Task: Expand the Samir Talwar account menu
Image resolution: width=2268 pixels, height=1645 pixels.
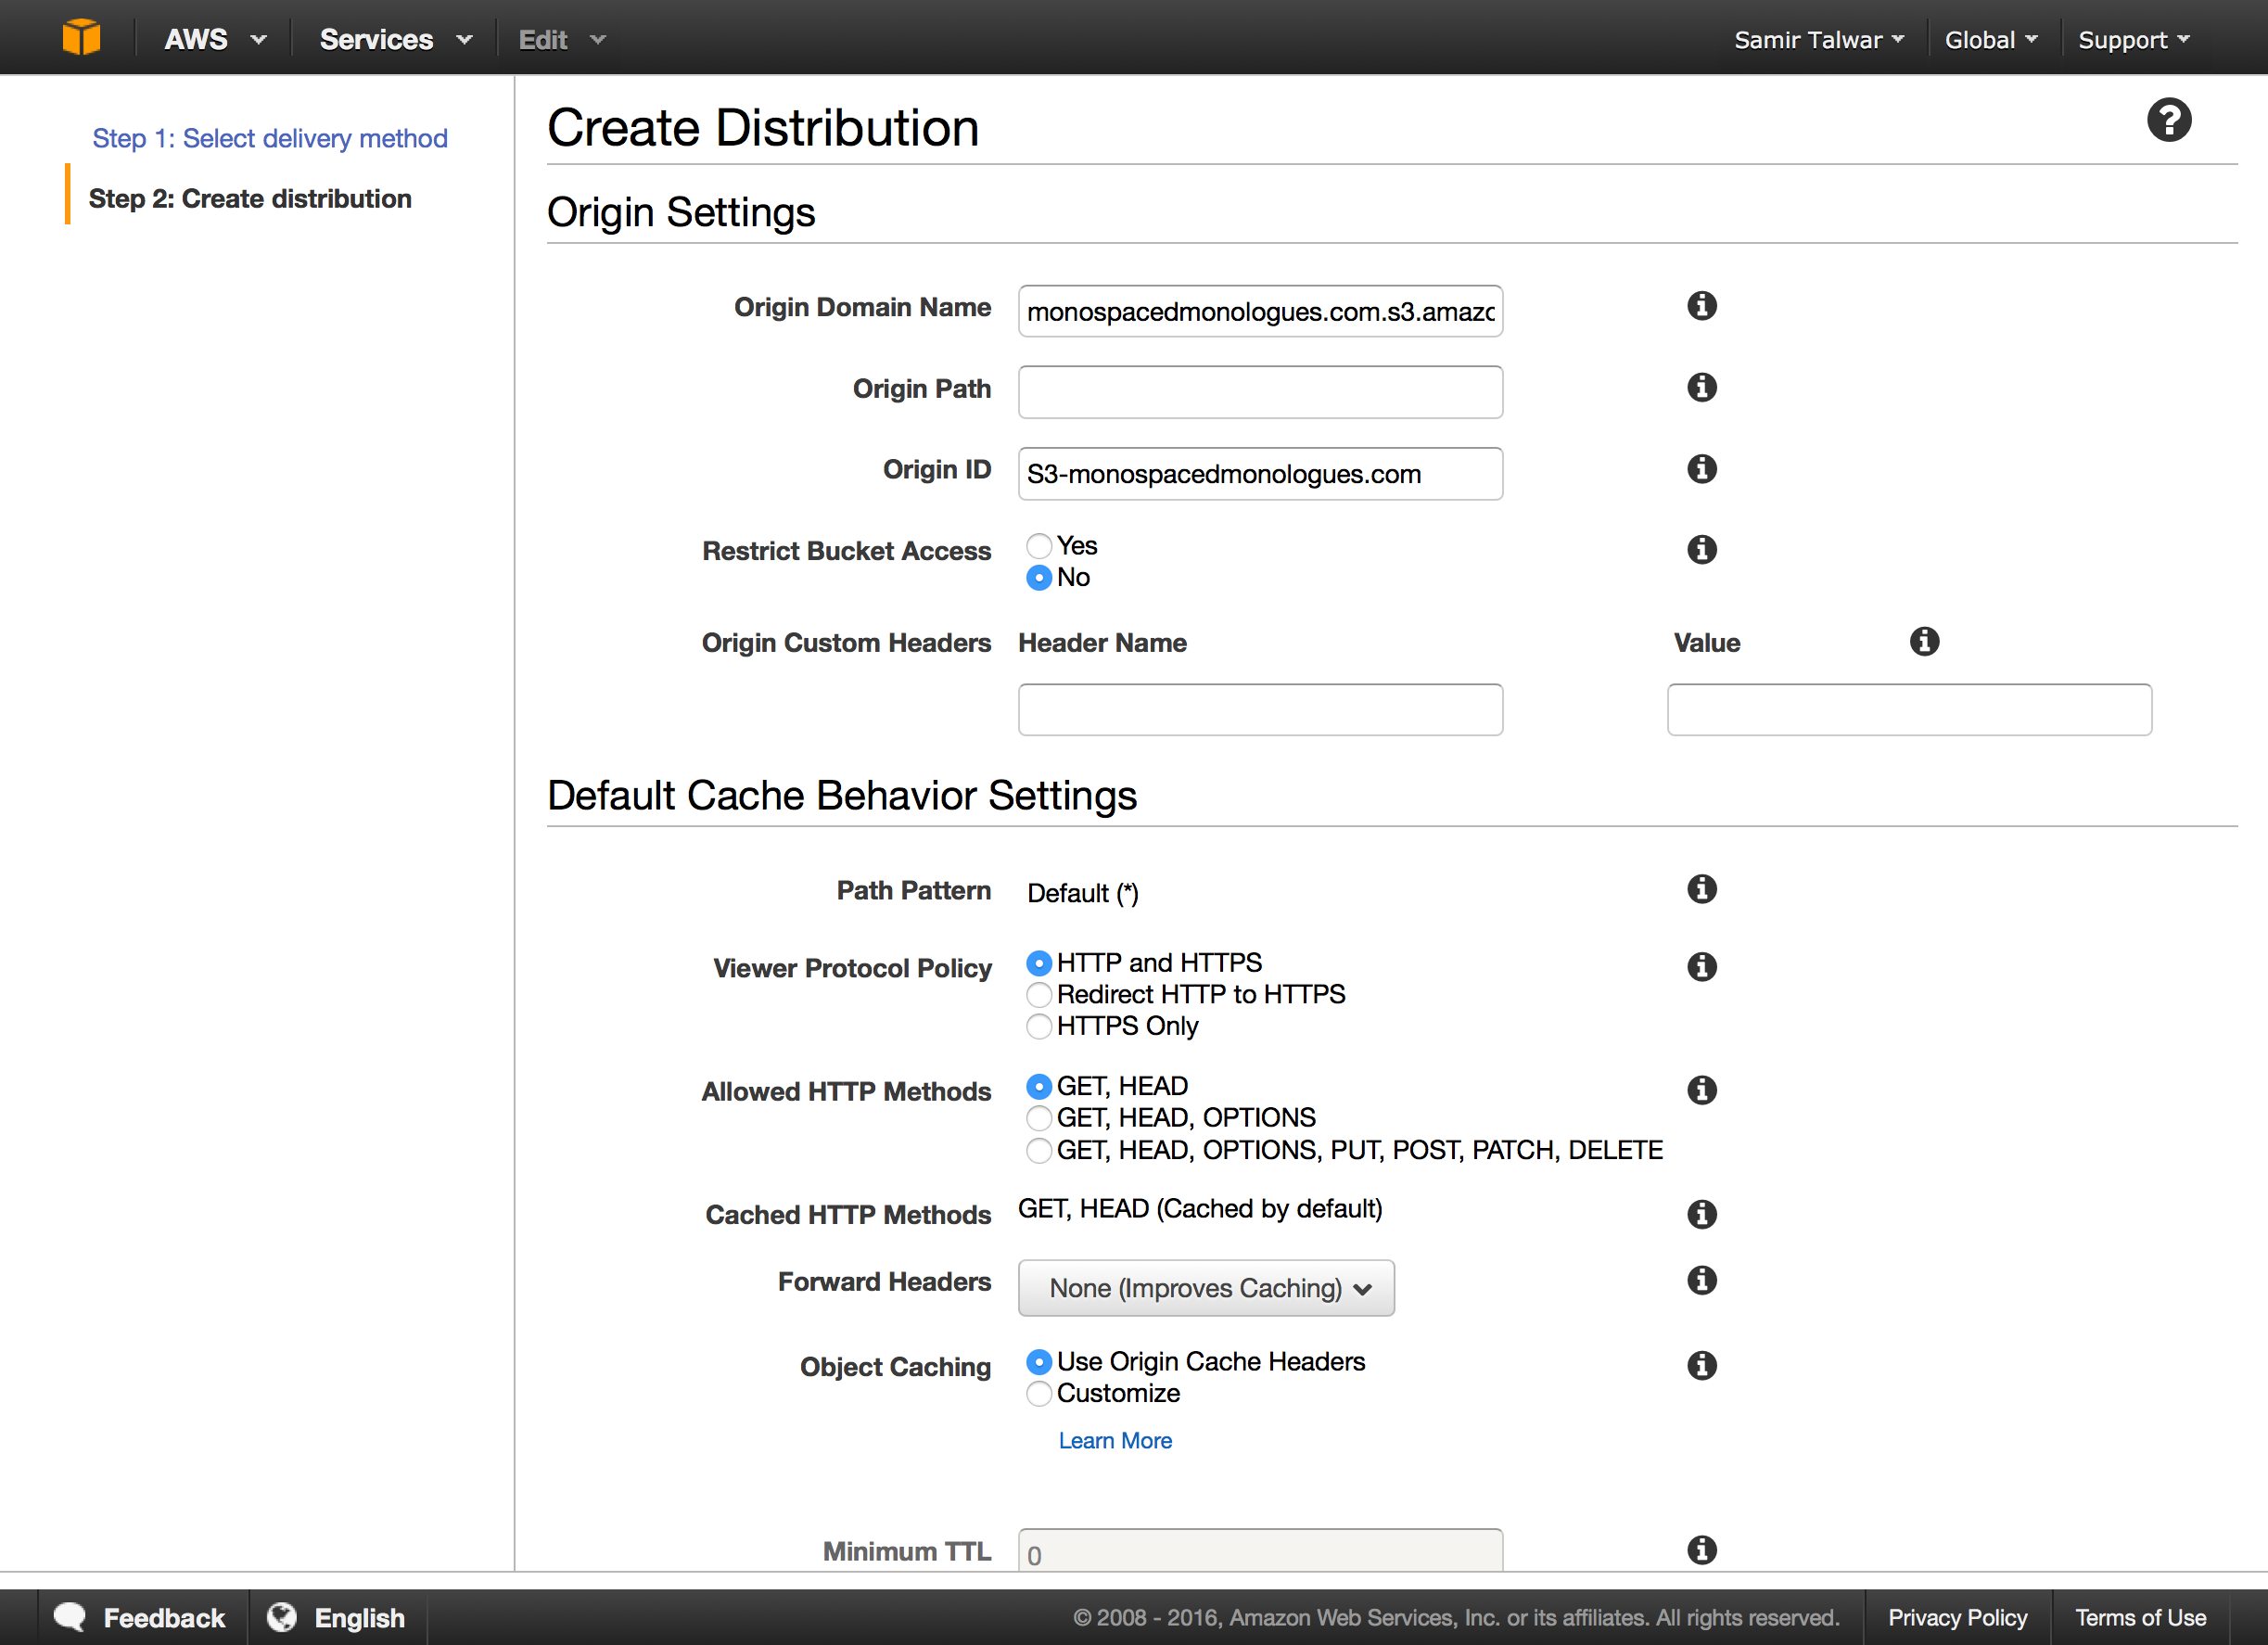Action: pos(1817,40)
